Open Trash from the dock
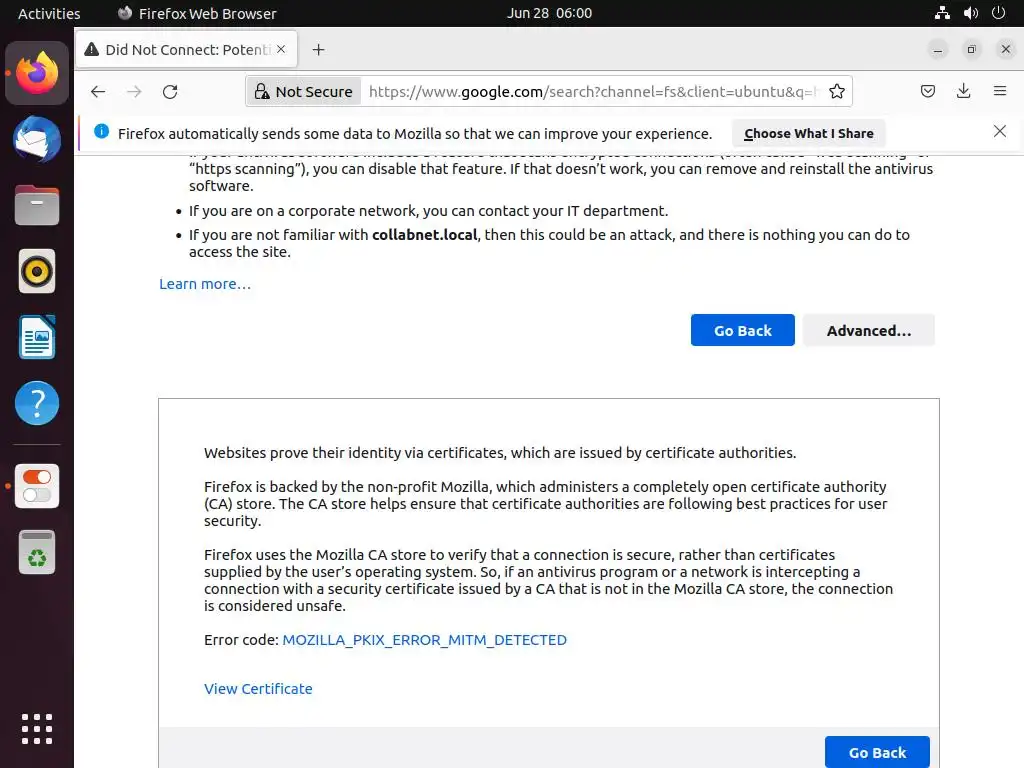1024x768 pixels. pyautogui.click(x=37, y=552)
